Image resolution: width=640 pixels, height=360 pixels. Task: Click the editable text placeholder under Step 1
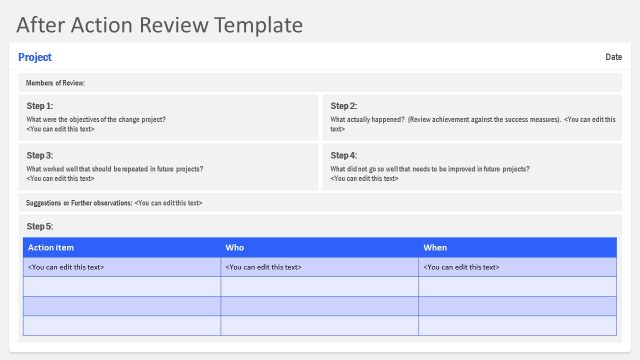coord(60,129)
